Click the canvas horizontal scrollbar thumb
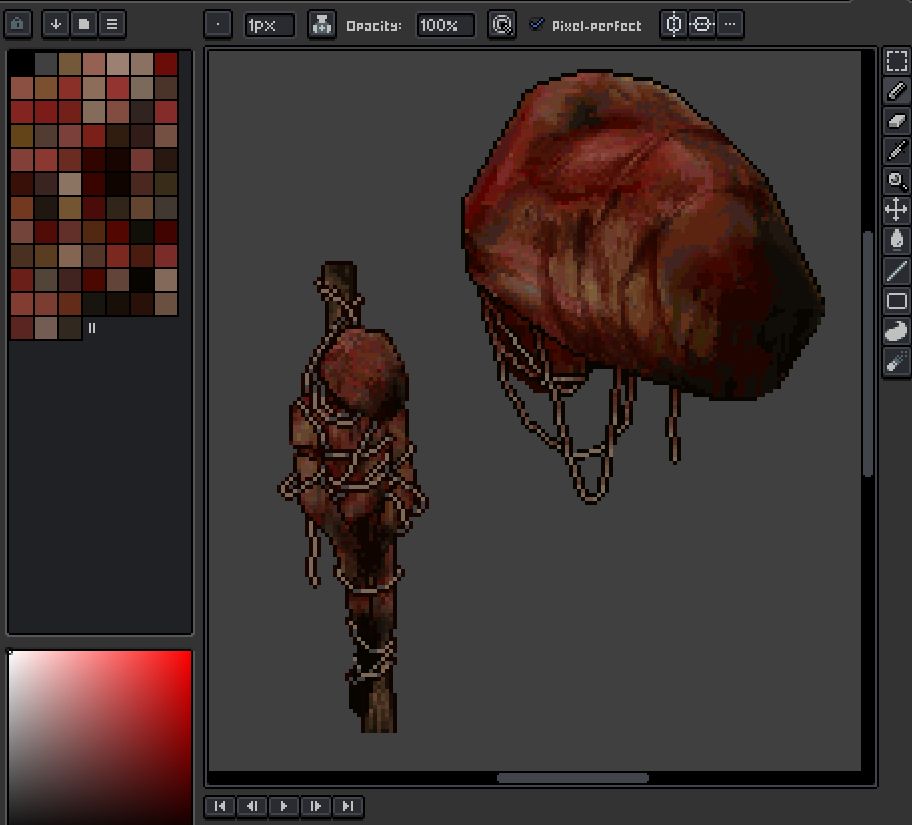This screenshot has width=912, height=825. point(573,778)
